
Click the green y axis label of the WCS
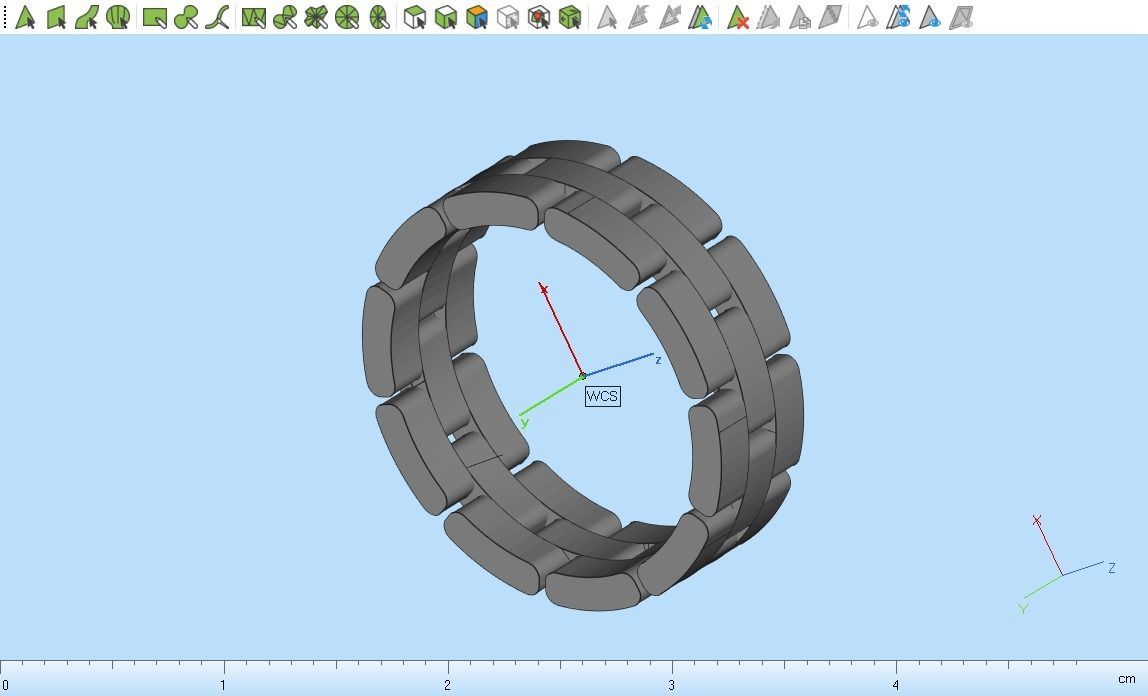pos(524,422)
